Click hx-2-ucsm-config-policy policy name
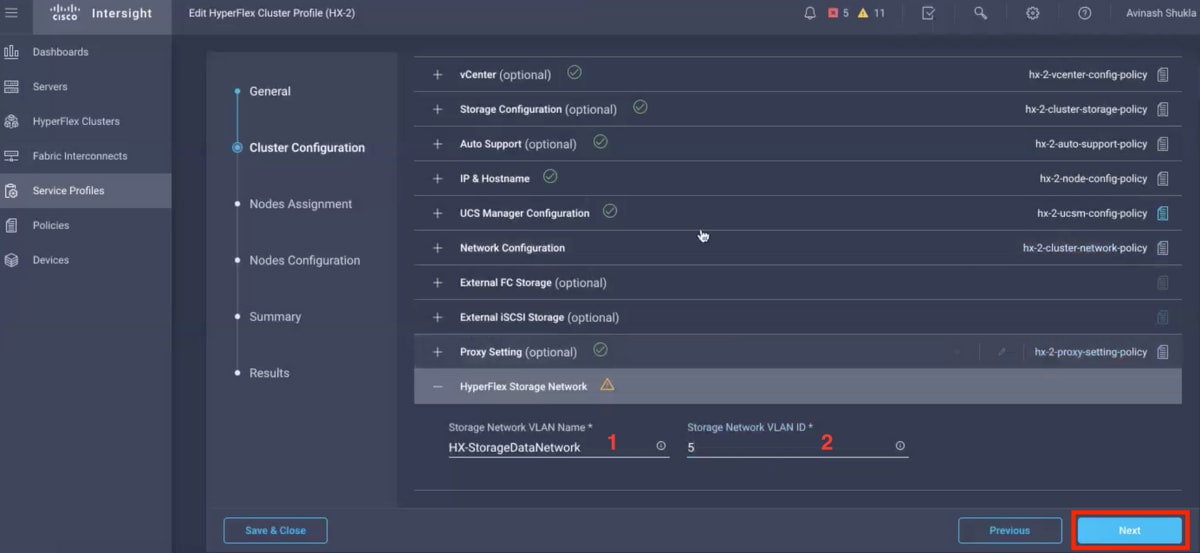The width and height of the screenshot is (1200, 553). [x=1092, y=213]
